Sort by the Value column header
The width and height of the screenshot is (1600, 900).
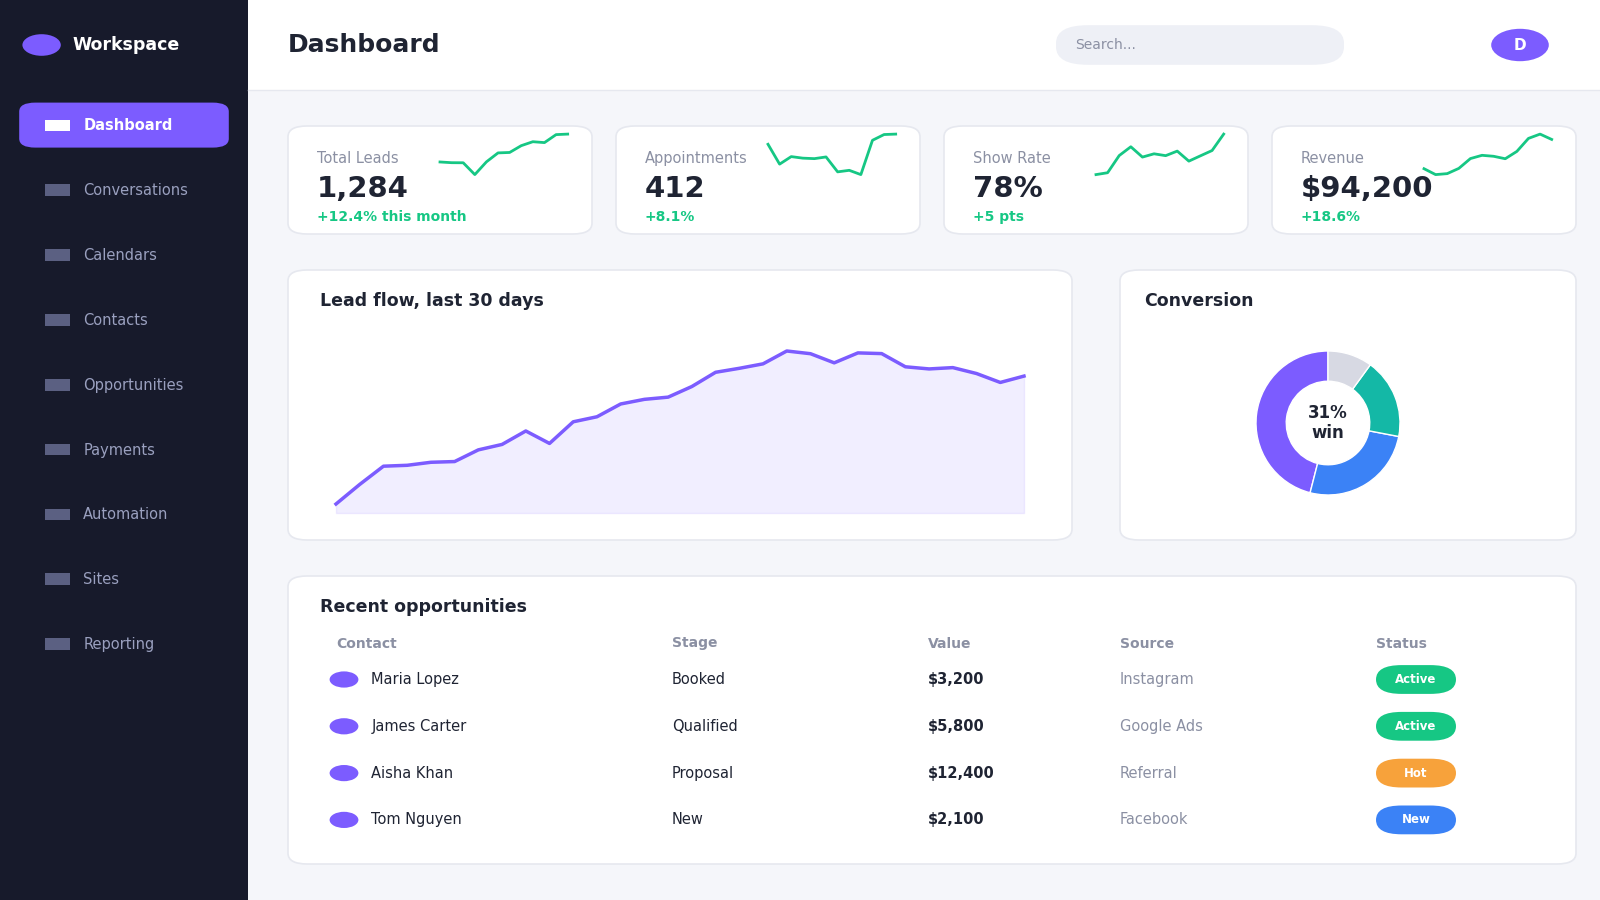pos(949,643)
